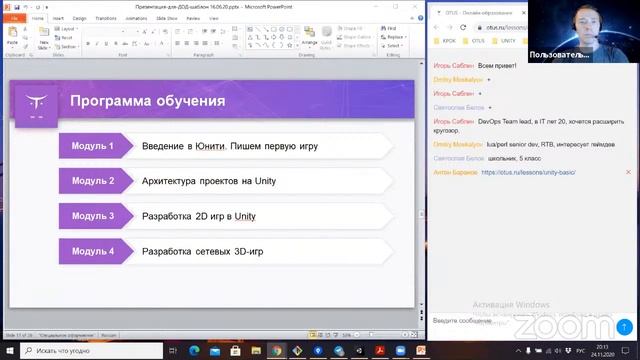The height and width of the screenshot is (360, 640).
Task: Click Find in the Editing group
Action: click(389, 28)
